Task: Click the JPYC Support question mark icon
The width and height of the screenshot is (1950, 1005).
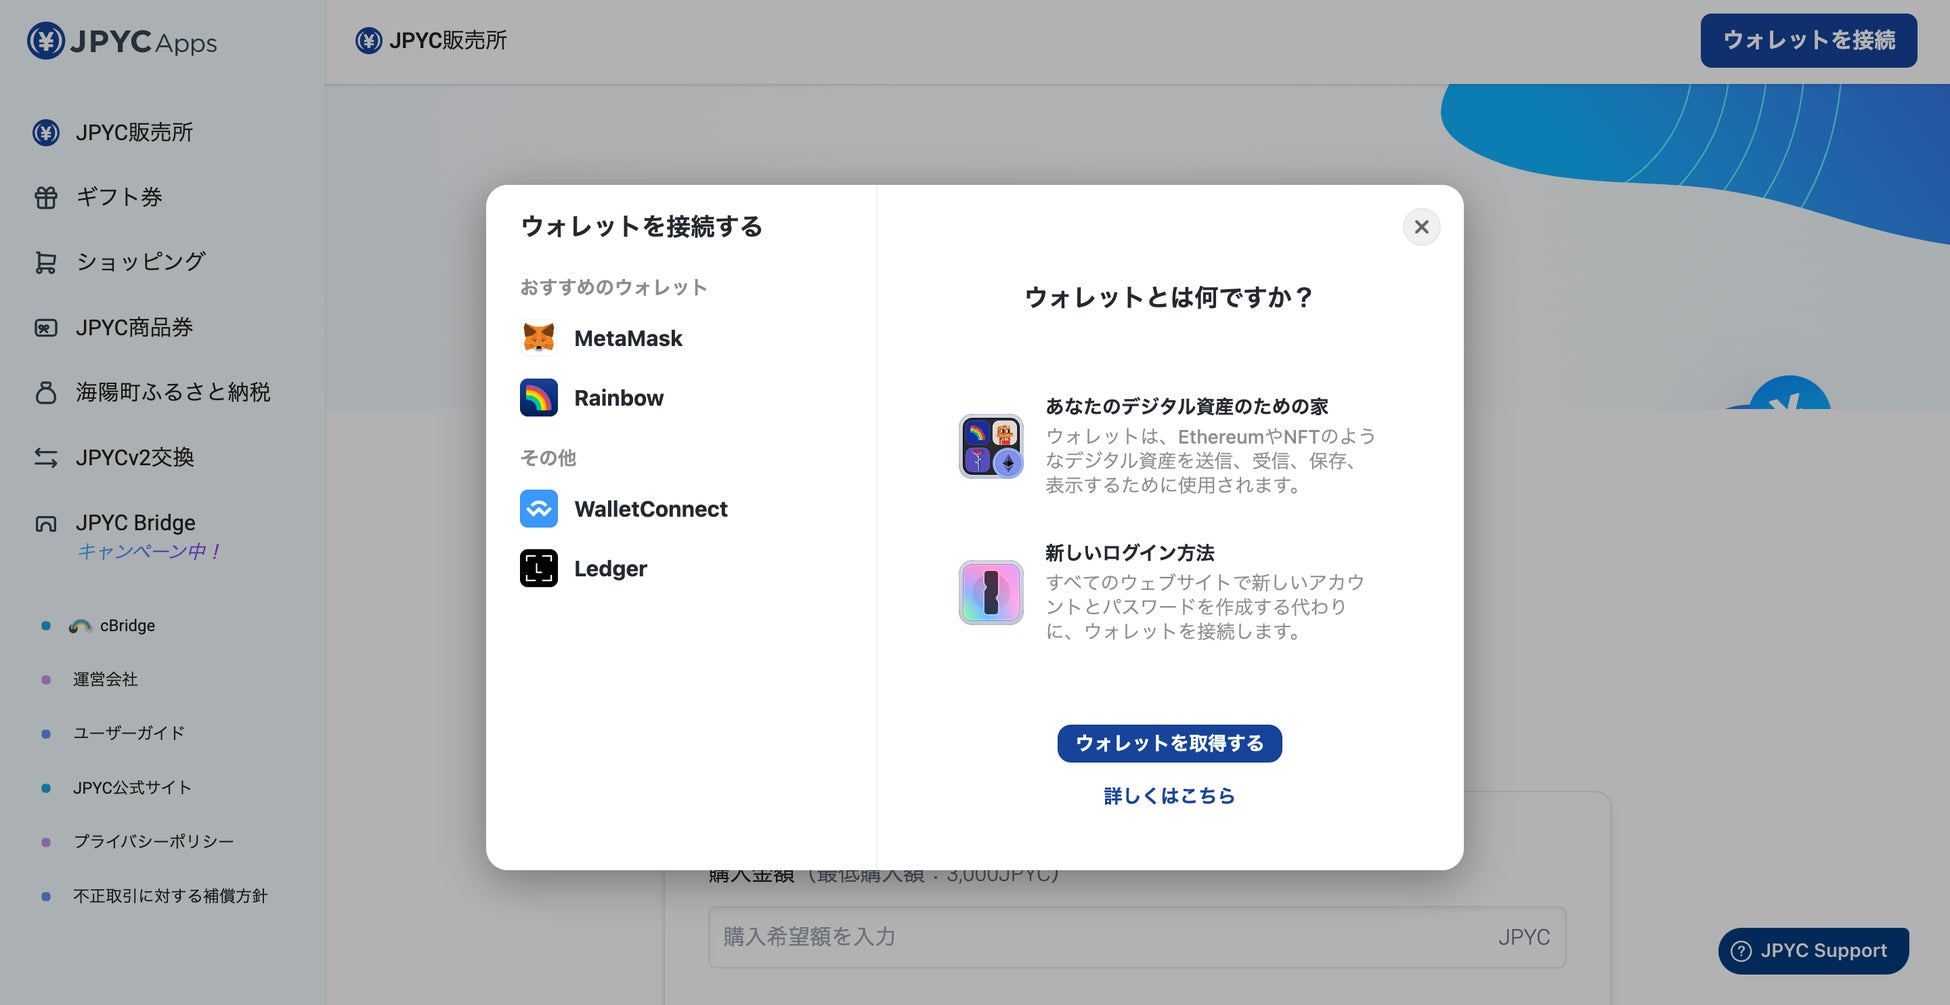Action: pos(1741,951)
